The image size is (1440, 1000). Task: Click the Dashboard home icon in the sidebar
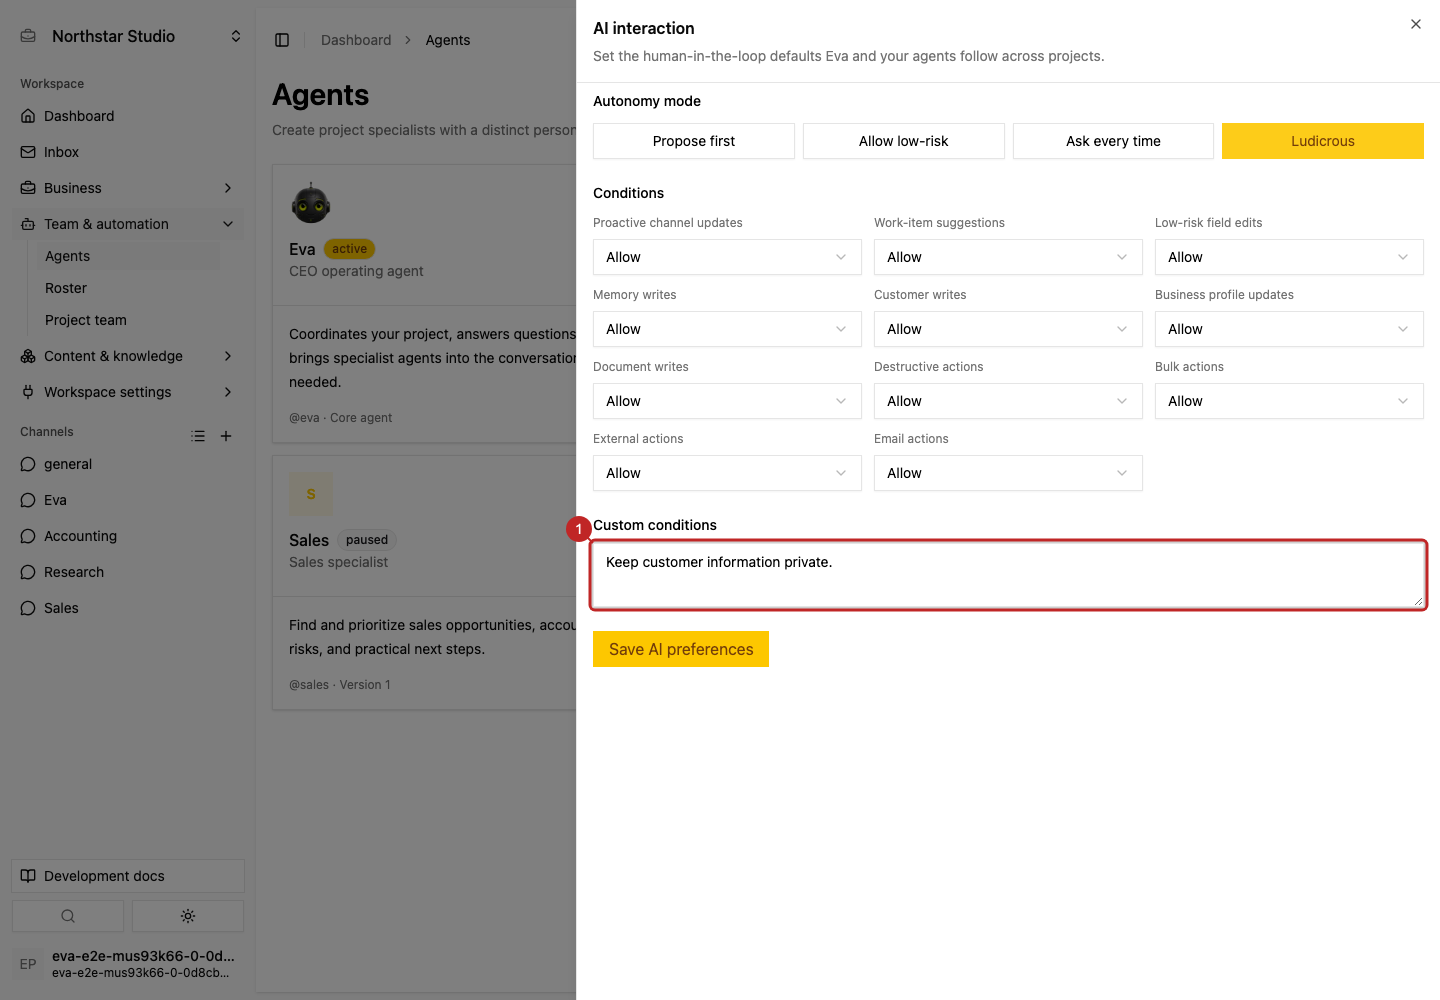(x=28, y=116)
